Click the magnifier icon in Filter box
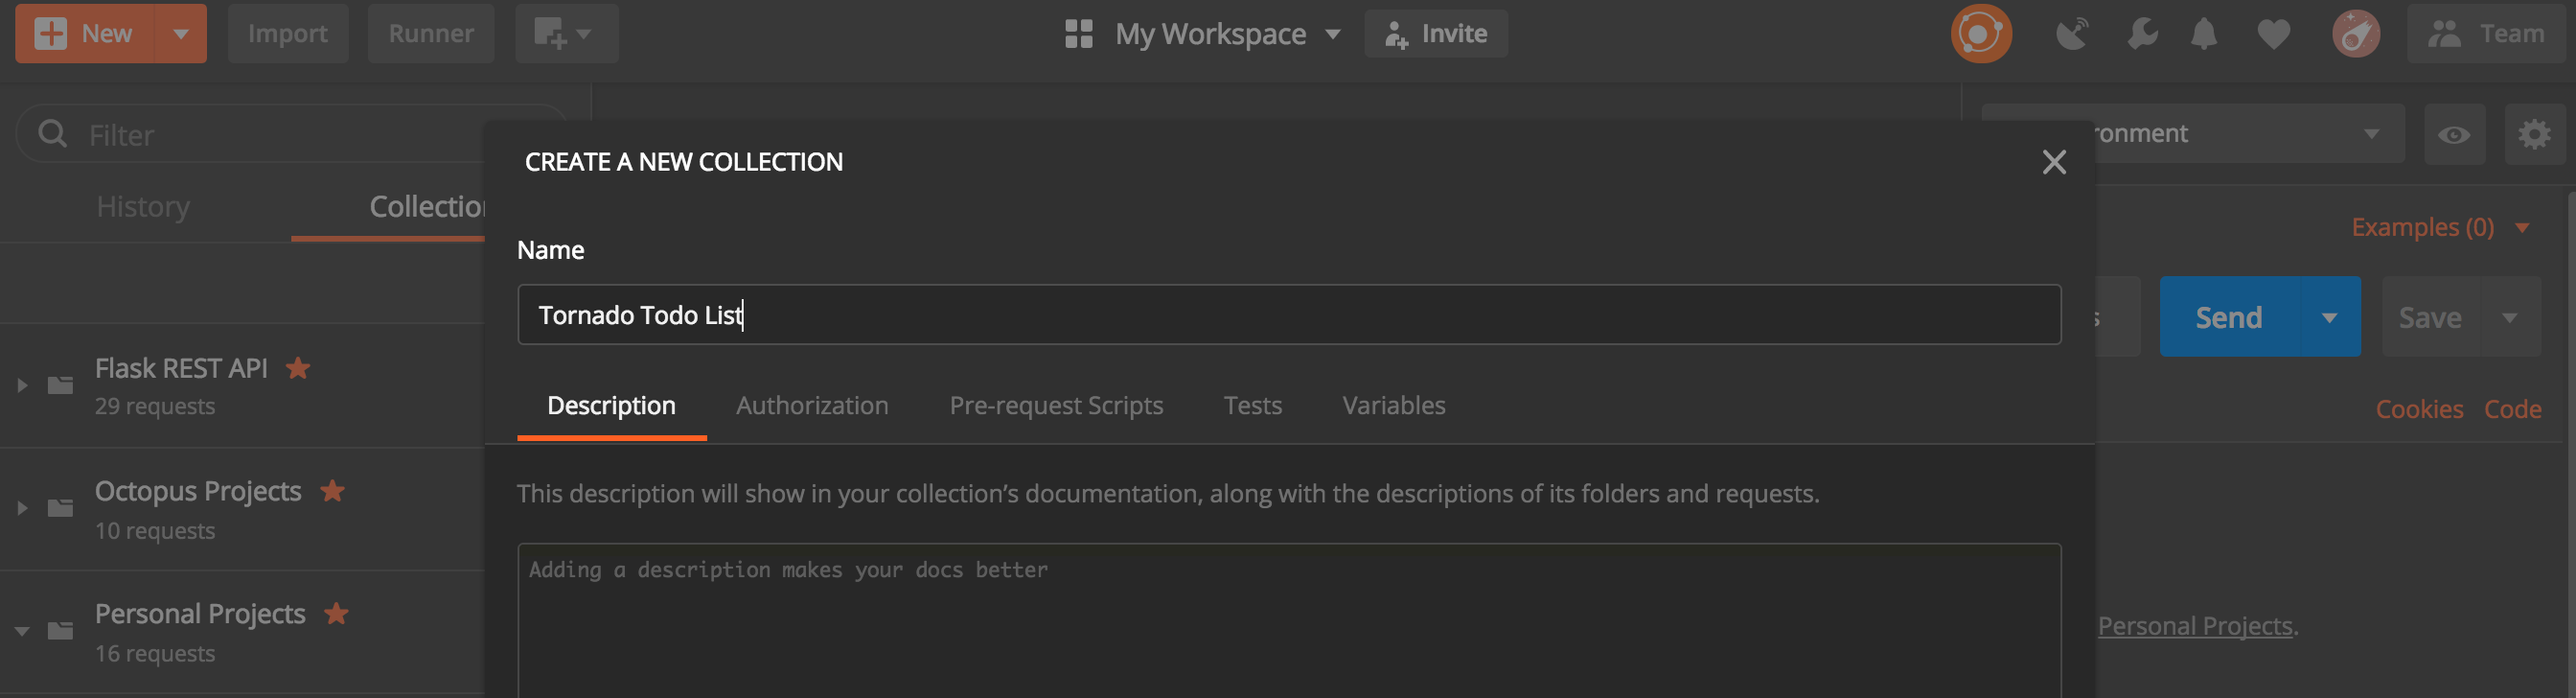2576x698 pixels. (52, 133)
